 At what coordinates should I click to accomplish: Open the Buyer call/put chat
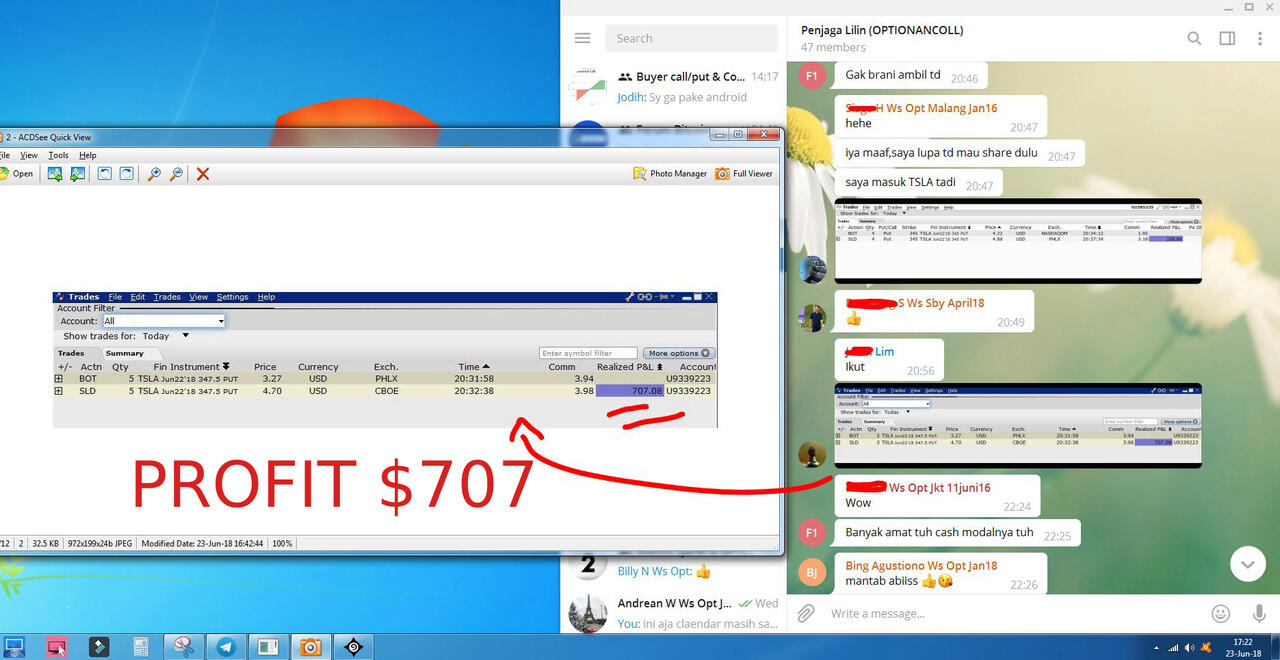pyautogui.click(x=673, y=86)
